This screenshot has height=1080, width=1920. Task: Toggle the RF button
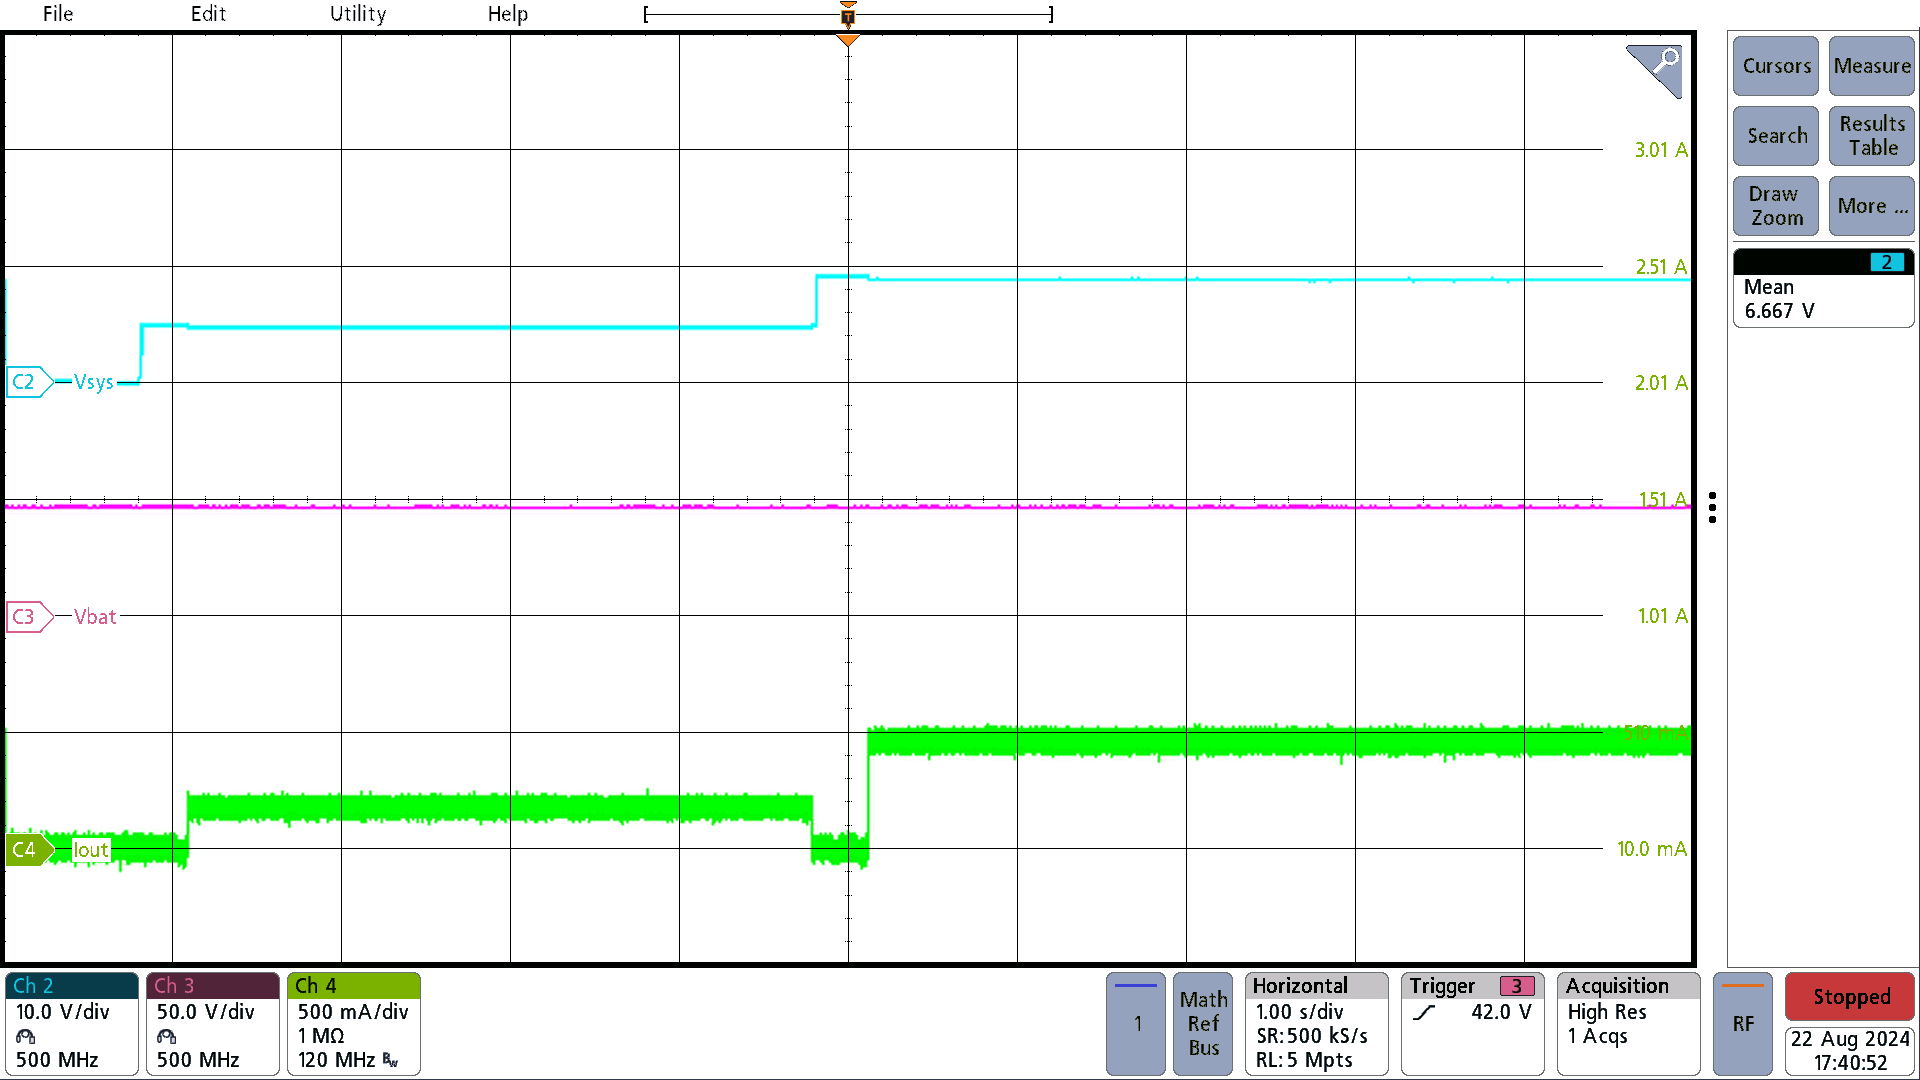pos(1743,1024)
